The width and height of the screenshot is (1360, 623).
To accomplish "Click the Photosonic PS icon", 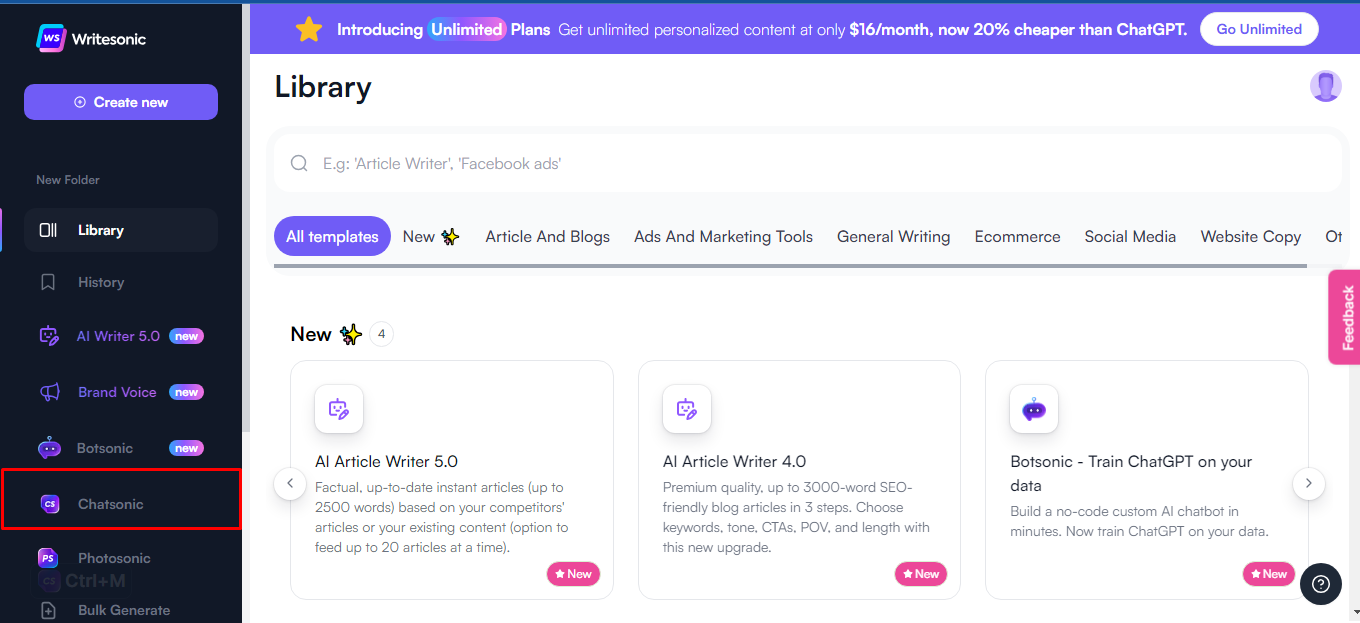I will [x=47, y=558].
